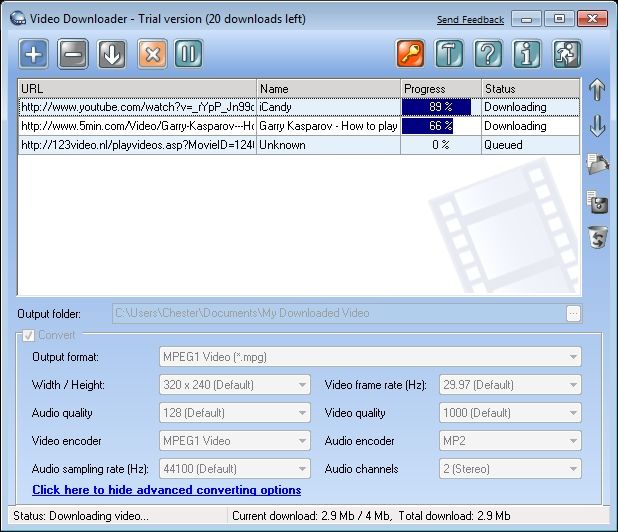Open the Output format dropdown
Screen dimensions: 618x532
click(370, 357)
